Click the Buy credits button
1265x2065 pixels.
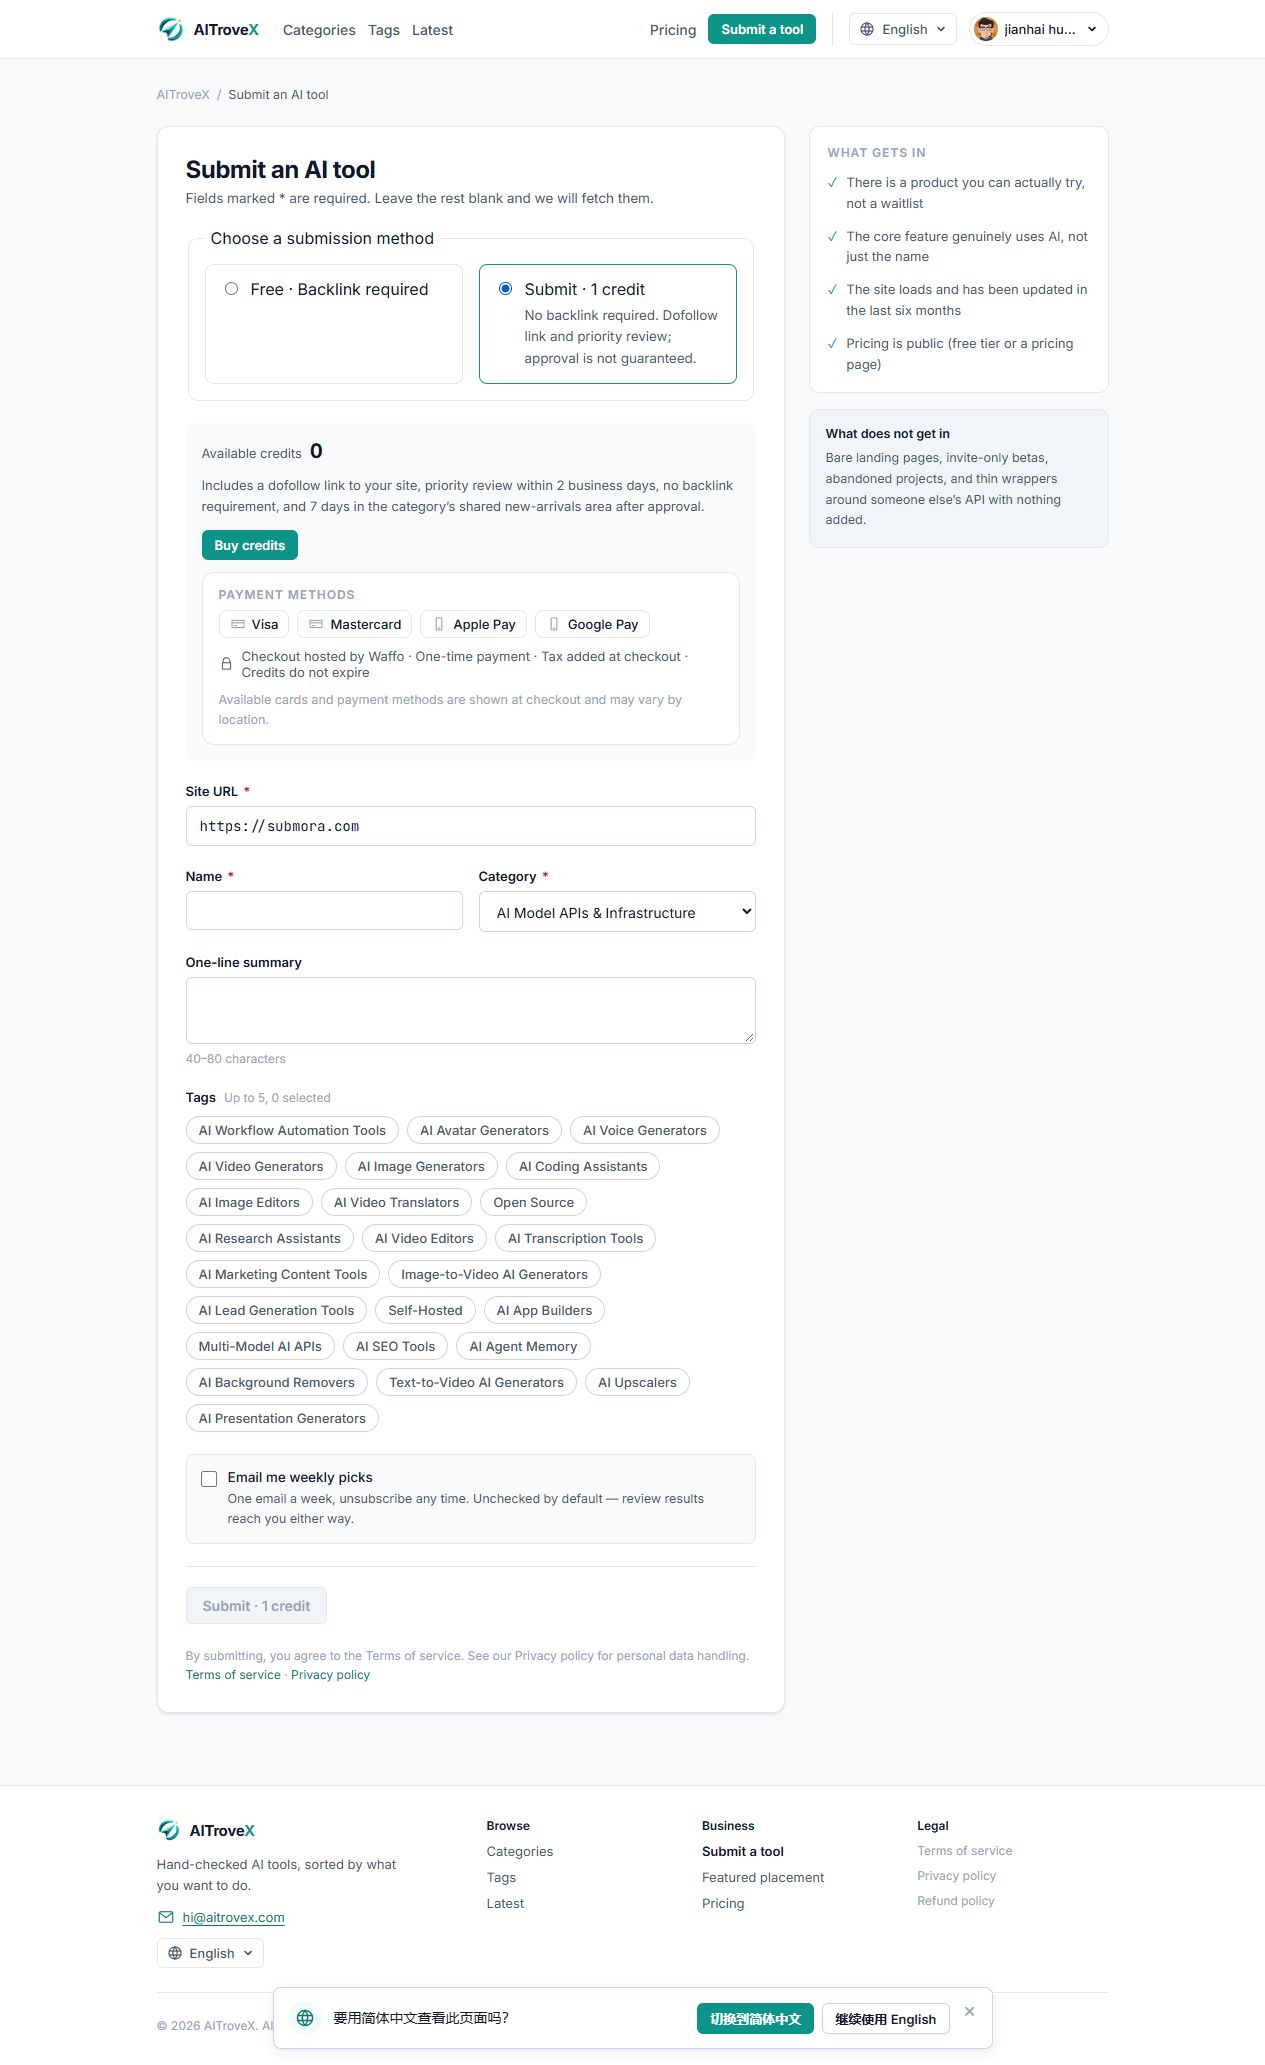[x=250, y=545]
